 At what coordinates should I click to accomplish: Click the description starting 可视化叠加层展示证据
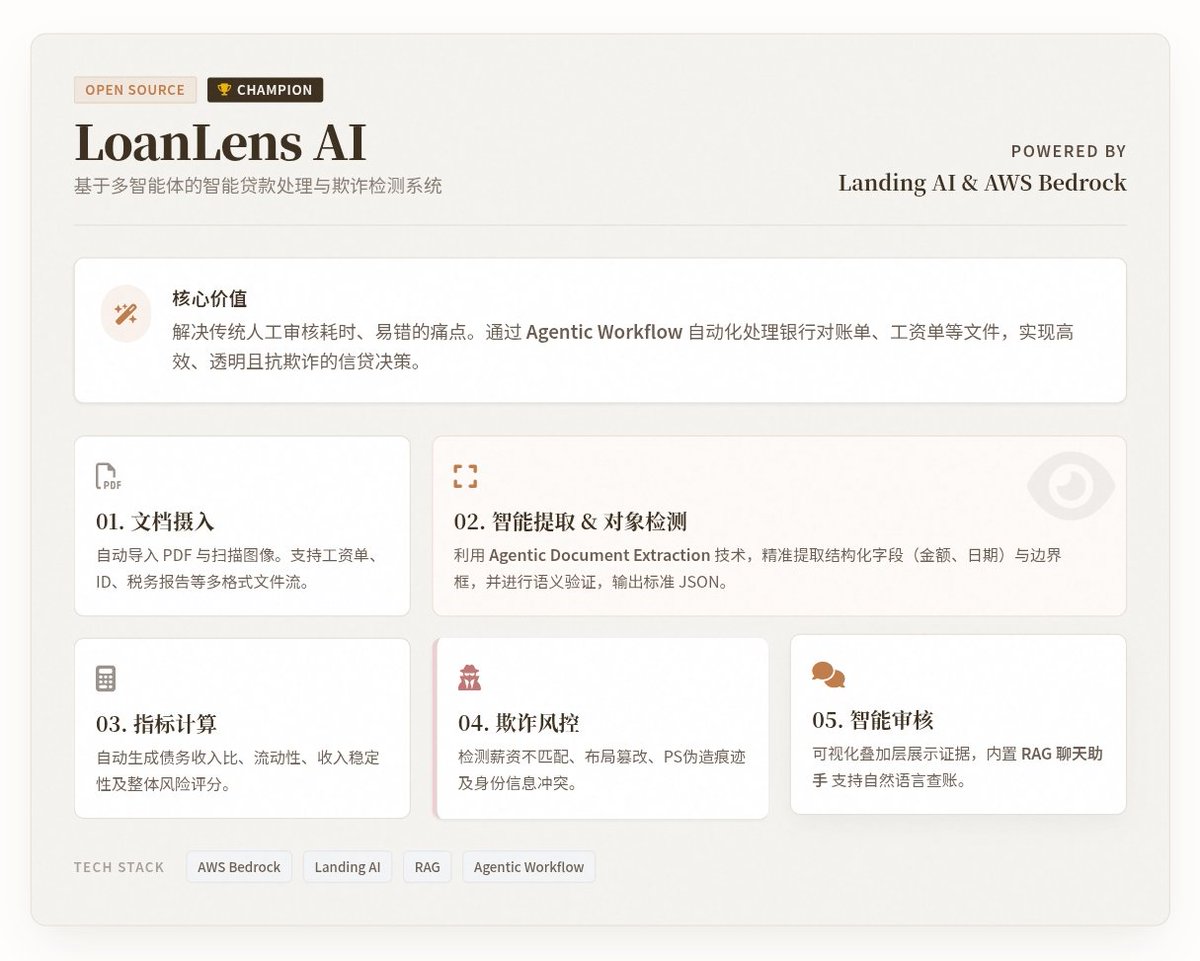[957, 767]
